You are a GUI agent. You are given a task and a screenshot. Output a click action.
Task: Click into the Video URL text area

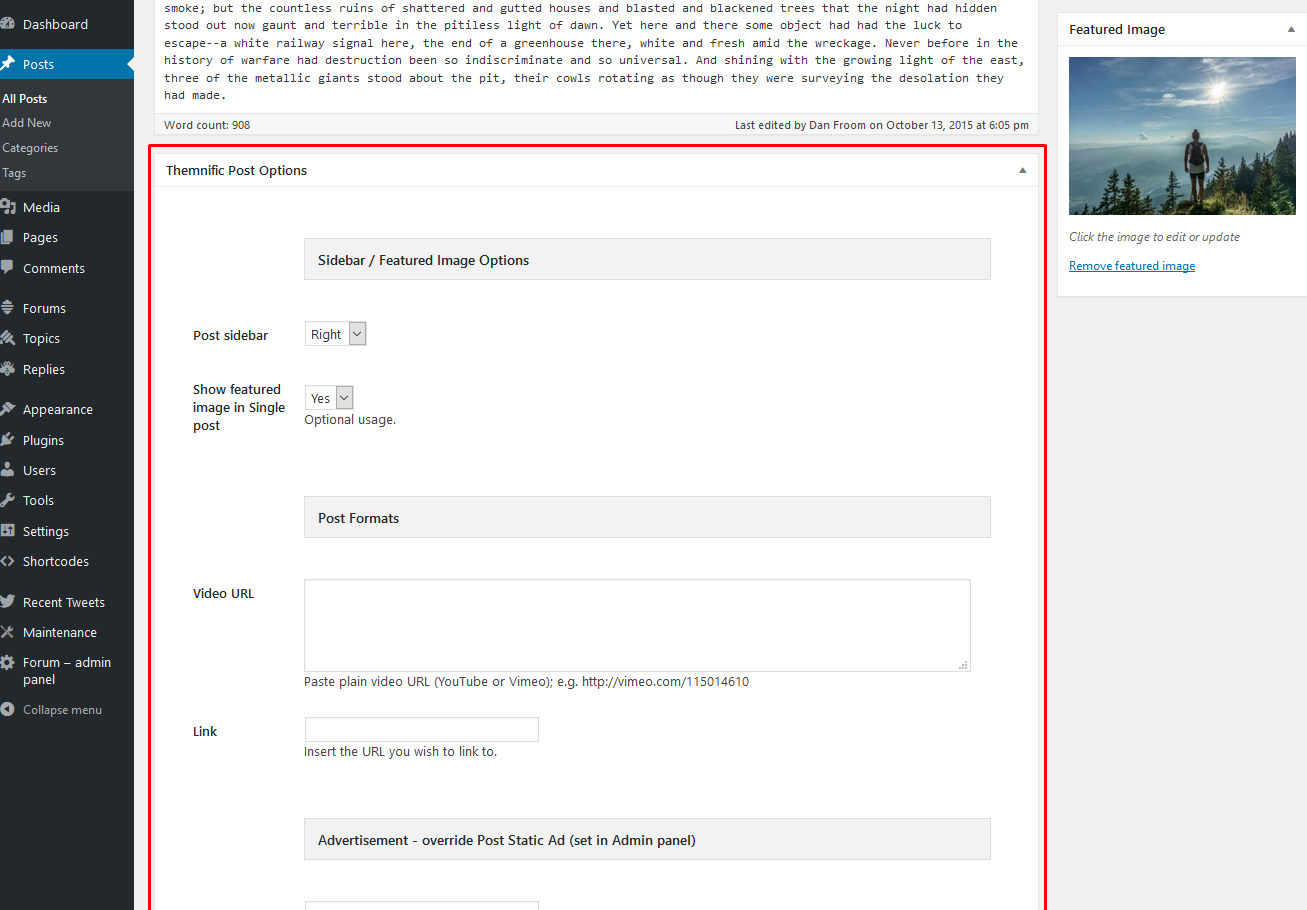[636, 625]
